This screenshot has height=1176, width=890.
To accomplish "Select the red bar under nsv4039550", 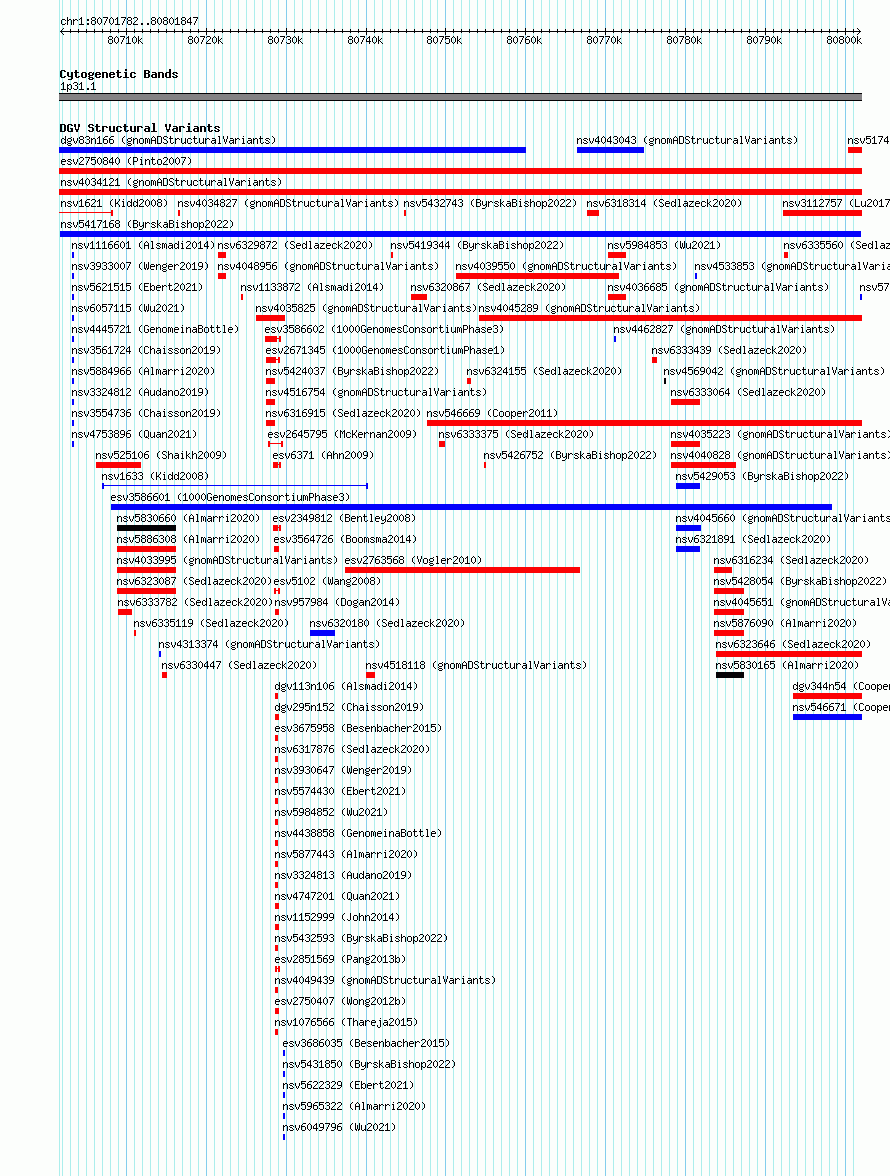I will [537, 276].
